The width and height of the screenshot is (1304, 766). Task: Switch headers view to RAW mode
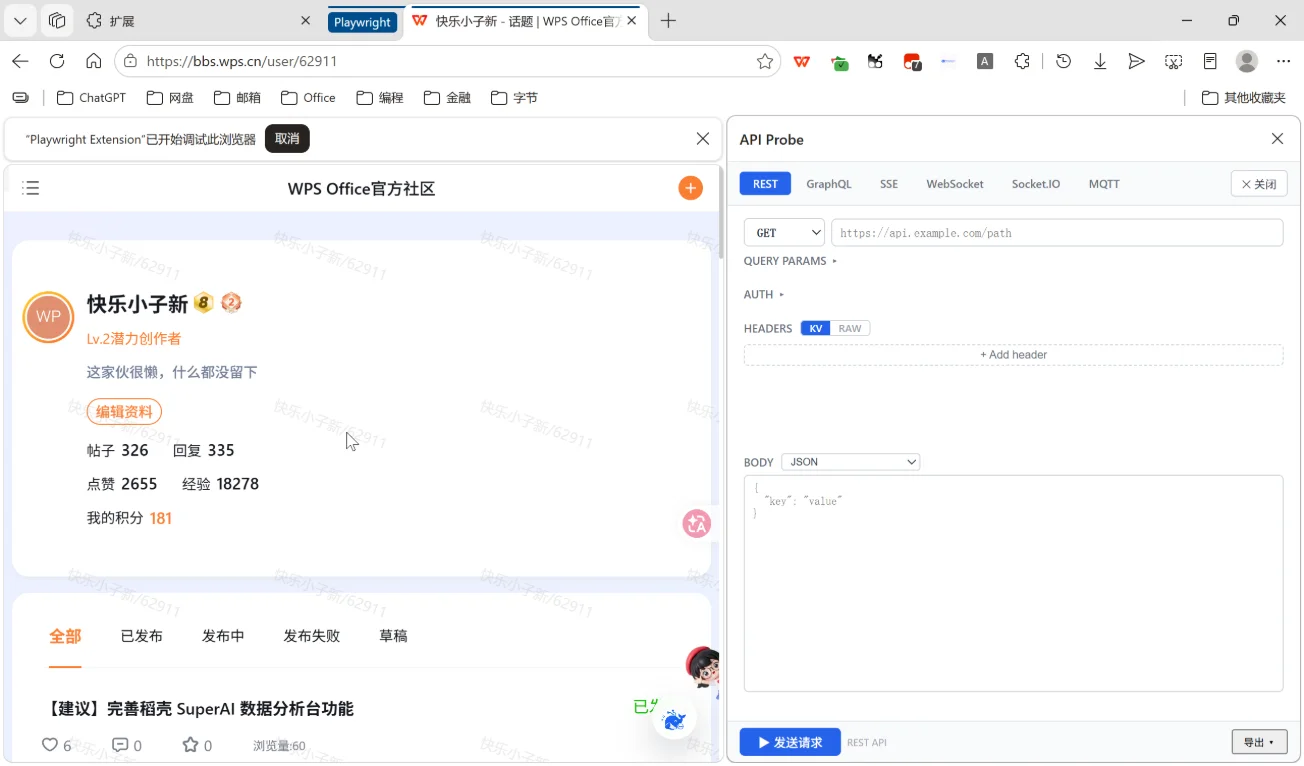pos(850,328)
